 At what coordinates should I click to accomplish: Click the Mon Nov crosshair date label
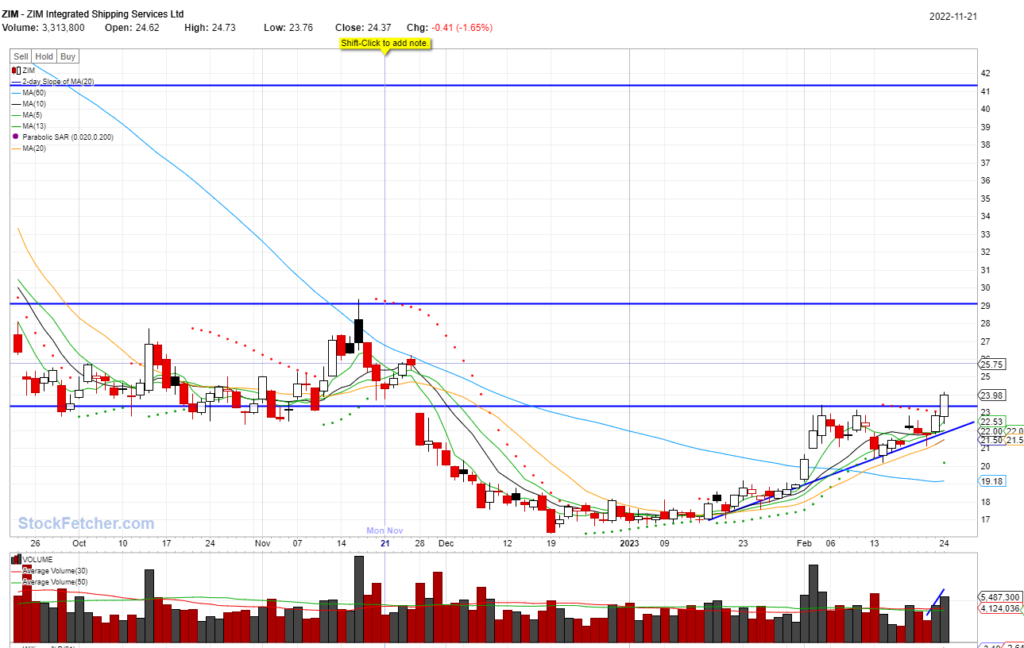385,530
